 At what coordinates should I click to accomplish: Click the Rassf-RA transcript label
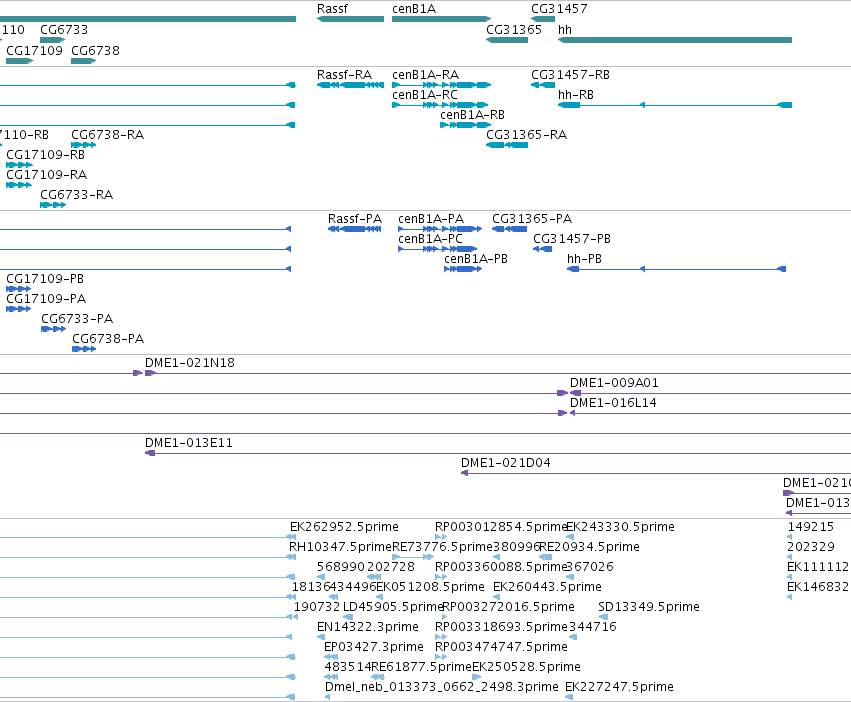click(345, 74)
